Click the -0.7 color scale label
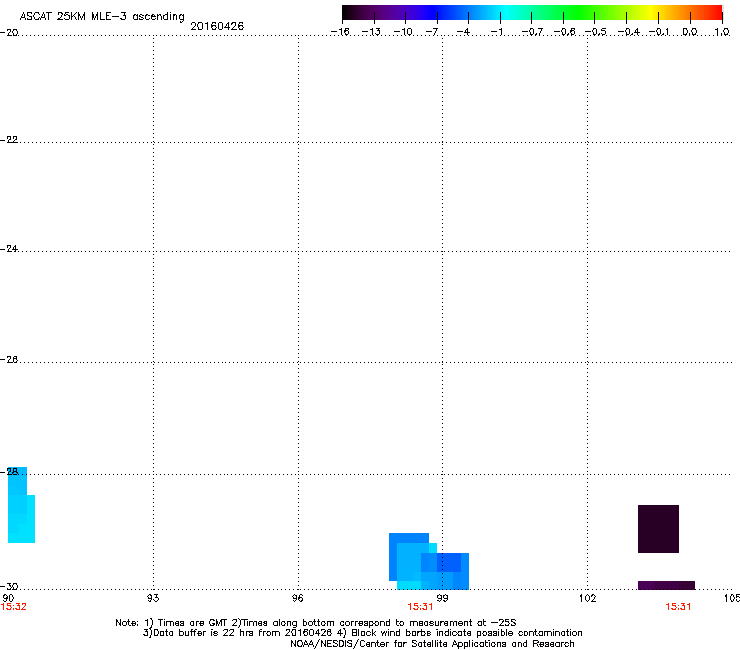Image resolution: width=740 pixels, height=650 pixels. tap(532, 32)
